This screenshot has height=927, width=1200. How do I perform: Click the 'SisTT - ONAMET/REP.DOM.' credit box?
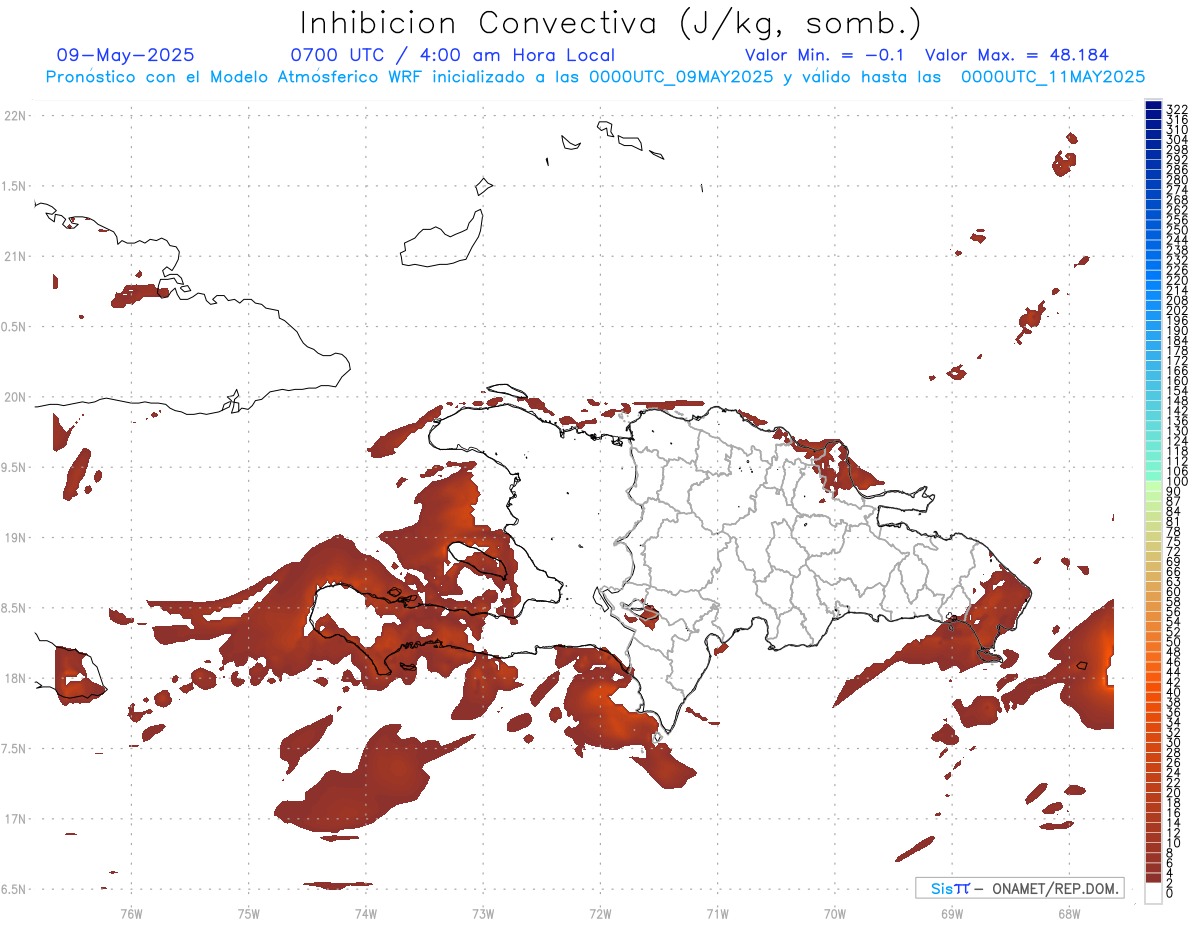click(x=1020, y=888)
